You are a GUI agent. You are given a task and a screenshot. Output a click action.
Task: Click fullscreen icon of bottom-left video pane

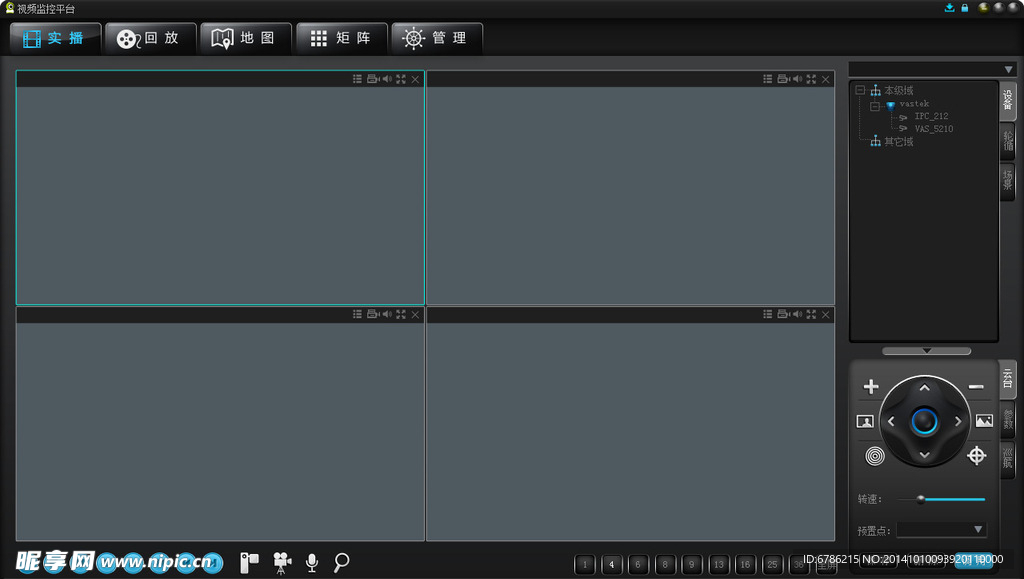[401, 314]
